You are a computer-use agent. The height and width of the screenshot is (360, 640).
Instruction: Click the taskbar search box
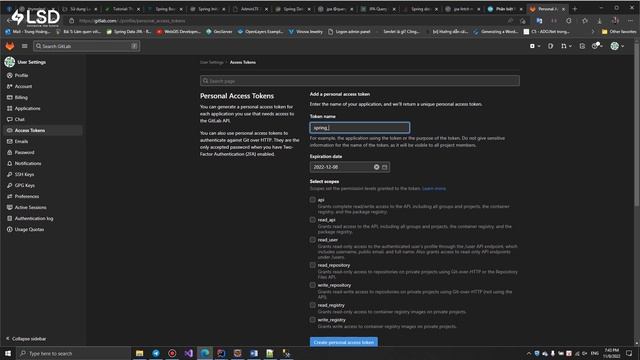[x=73, y=353]
